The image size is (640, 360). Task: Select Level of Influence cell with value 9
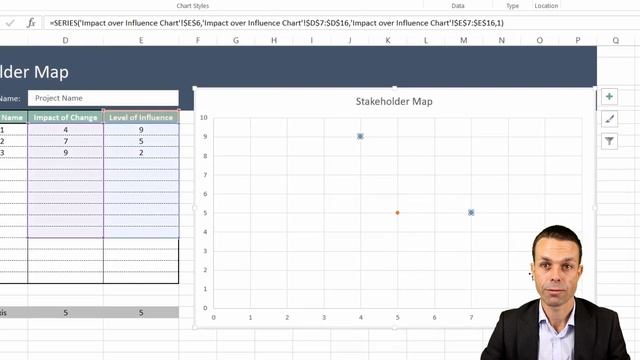141,130
